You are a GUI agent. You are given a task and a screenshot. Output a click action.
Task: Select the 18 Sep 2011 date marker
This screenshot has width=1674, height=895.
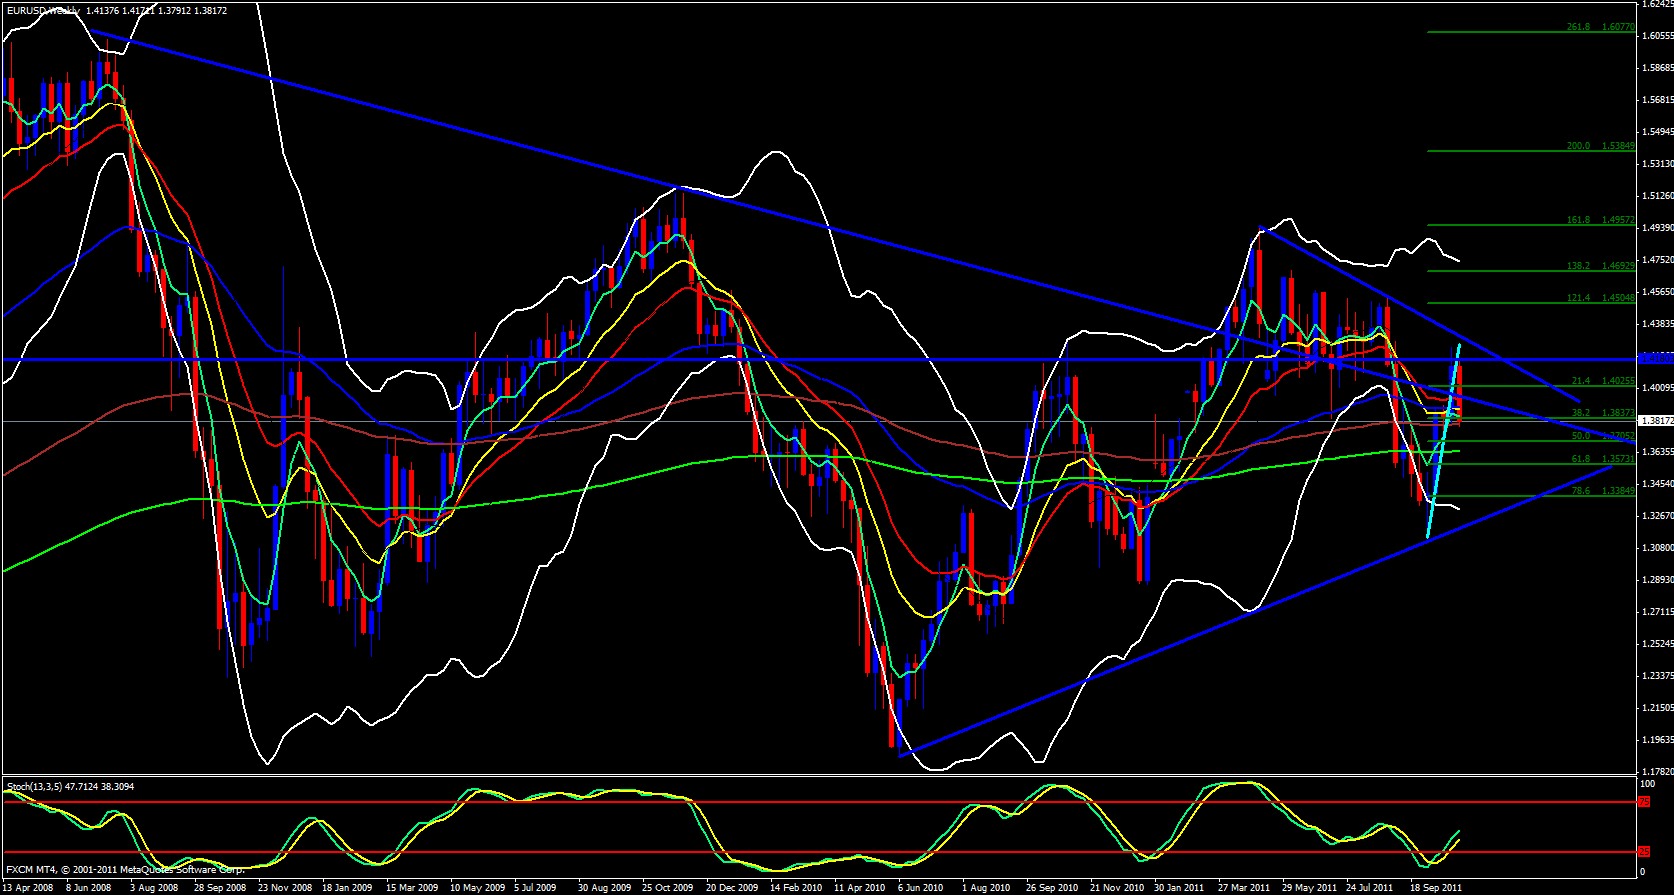coord(1435,887)
